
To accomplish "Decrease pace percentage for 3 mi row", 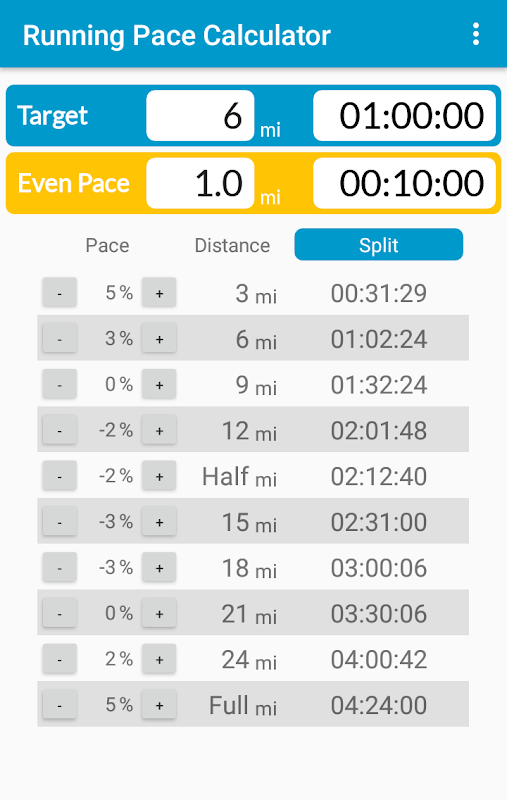I will click(x=60, y=292).
